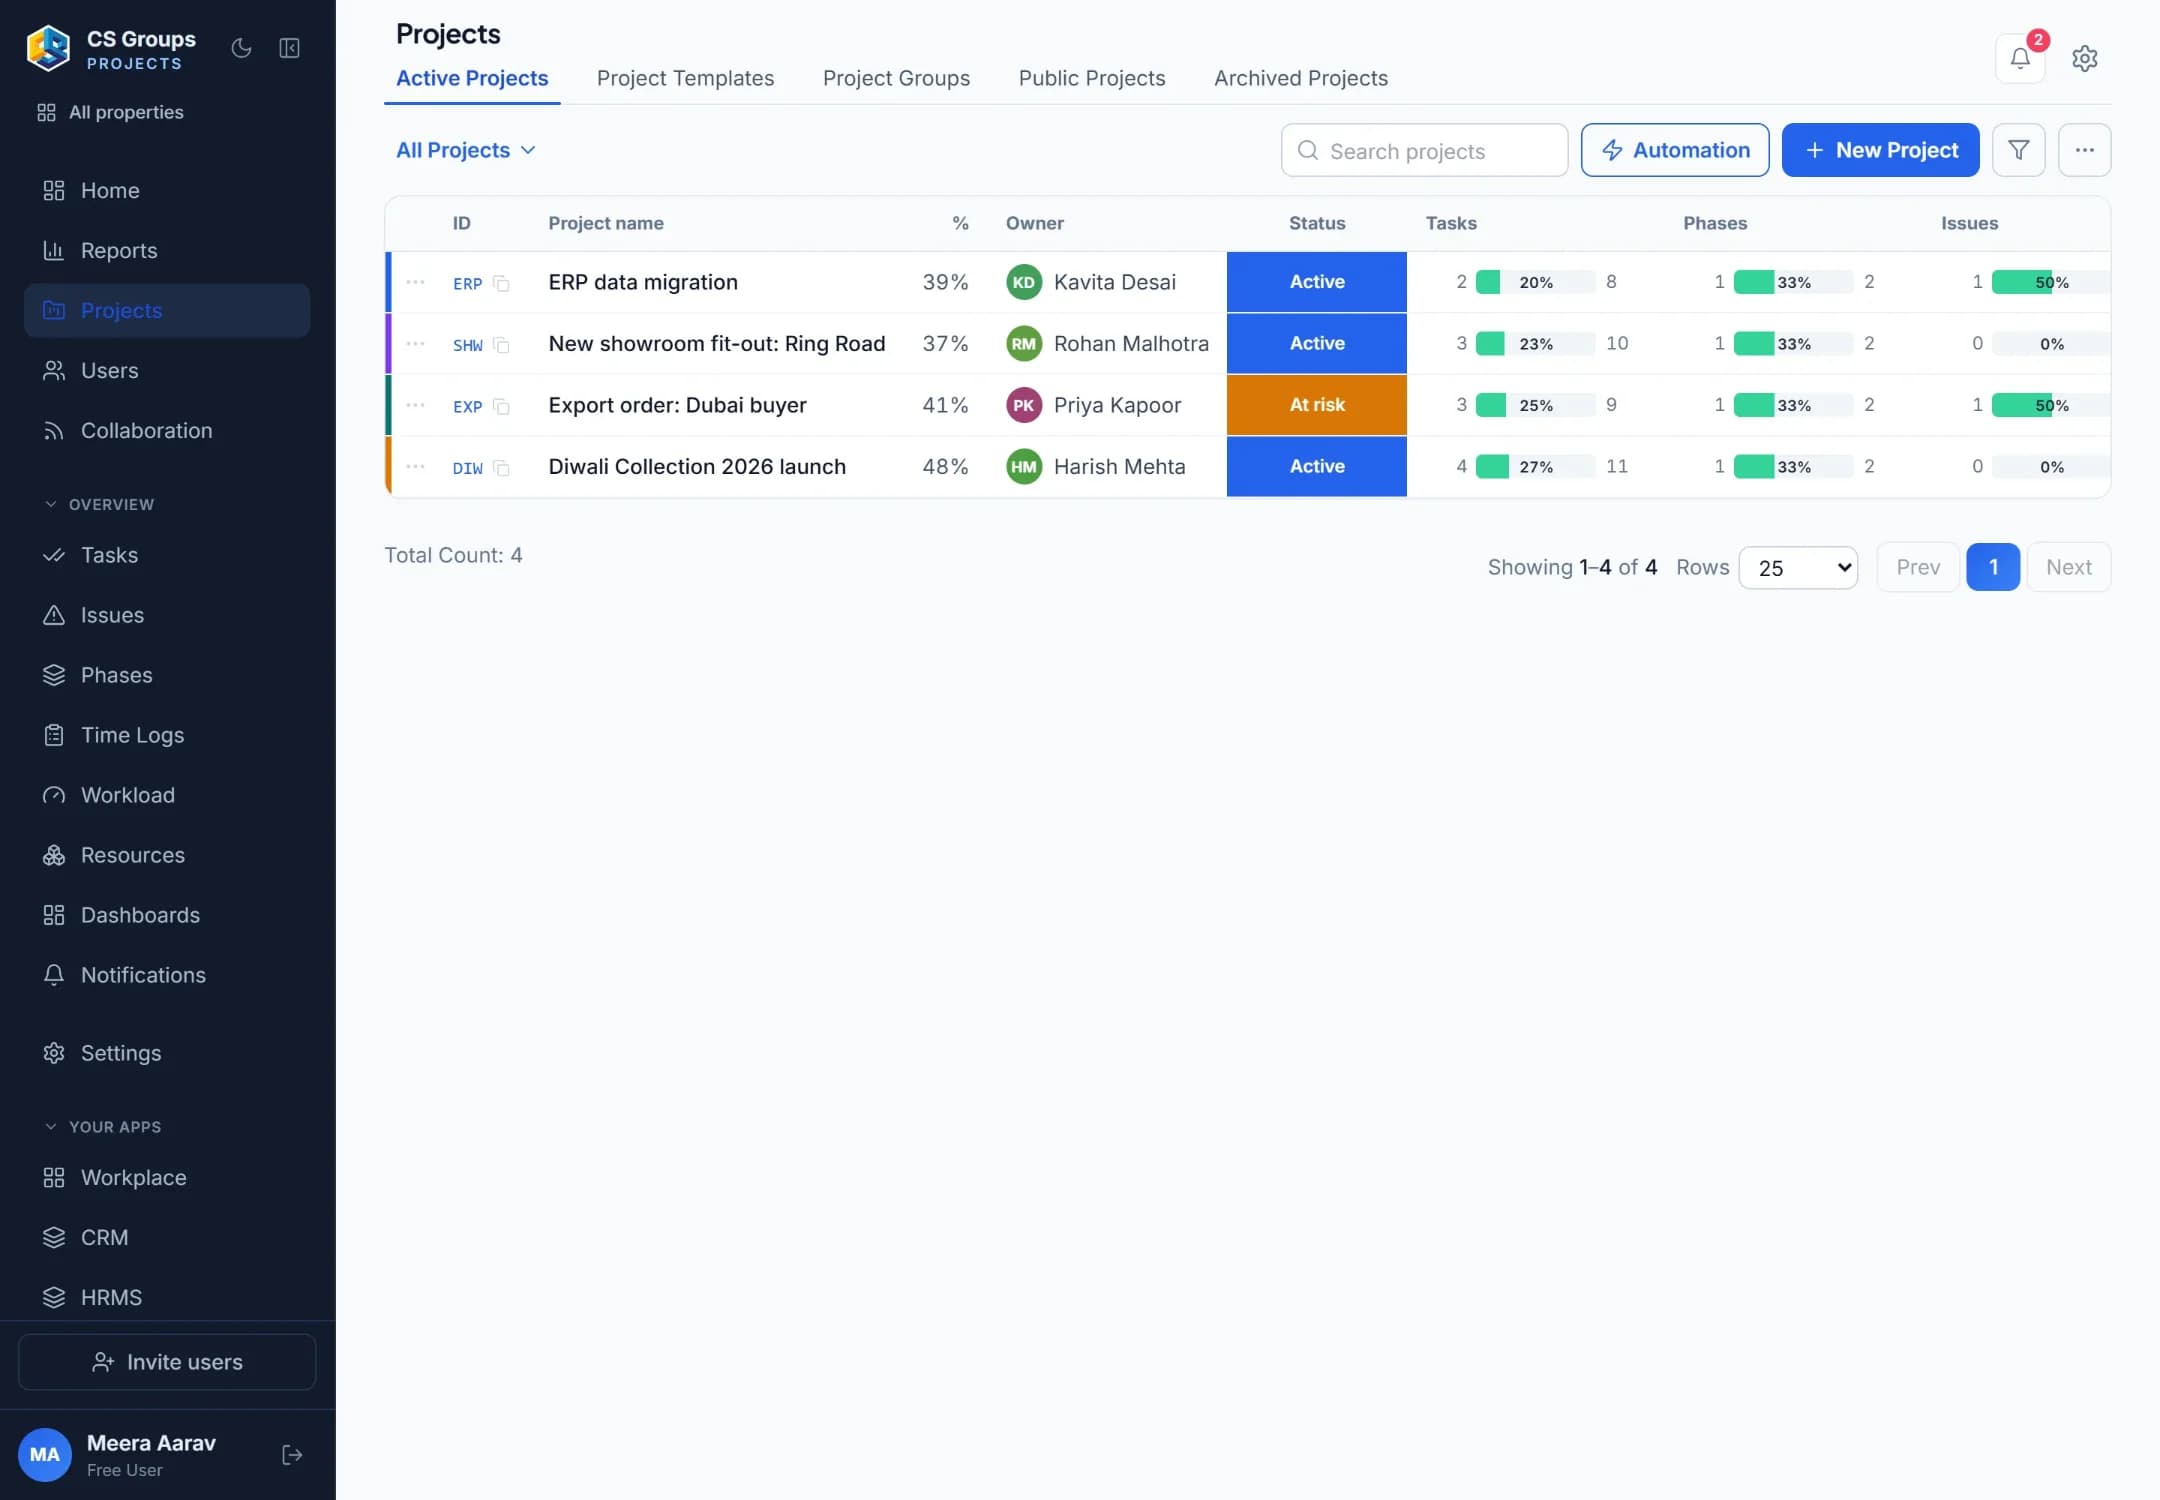Click KD avatar of Kavita Desai
Viewport: 2160px width, 1500px height.
[x=1024, y=282]
